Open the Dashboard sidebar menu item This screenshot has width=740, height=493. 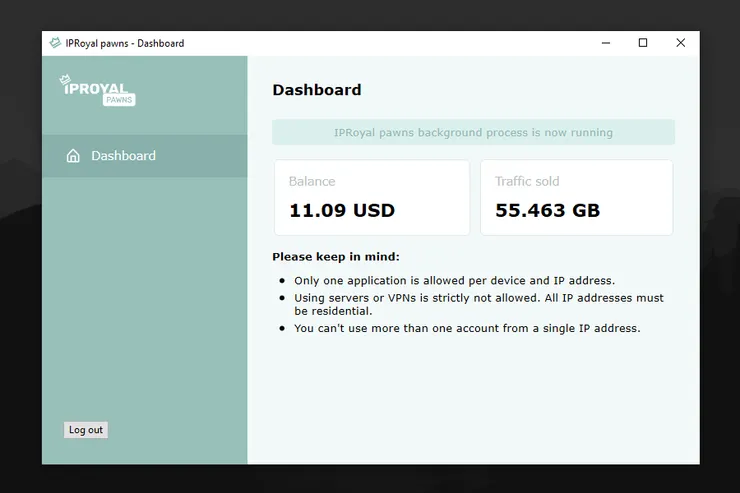(123, 156)
